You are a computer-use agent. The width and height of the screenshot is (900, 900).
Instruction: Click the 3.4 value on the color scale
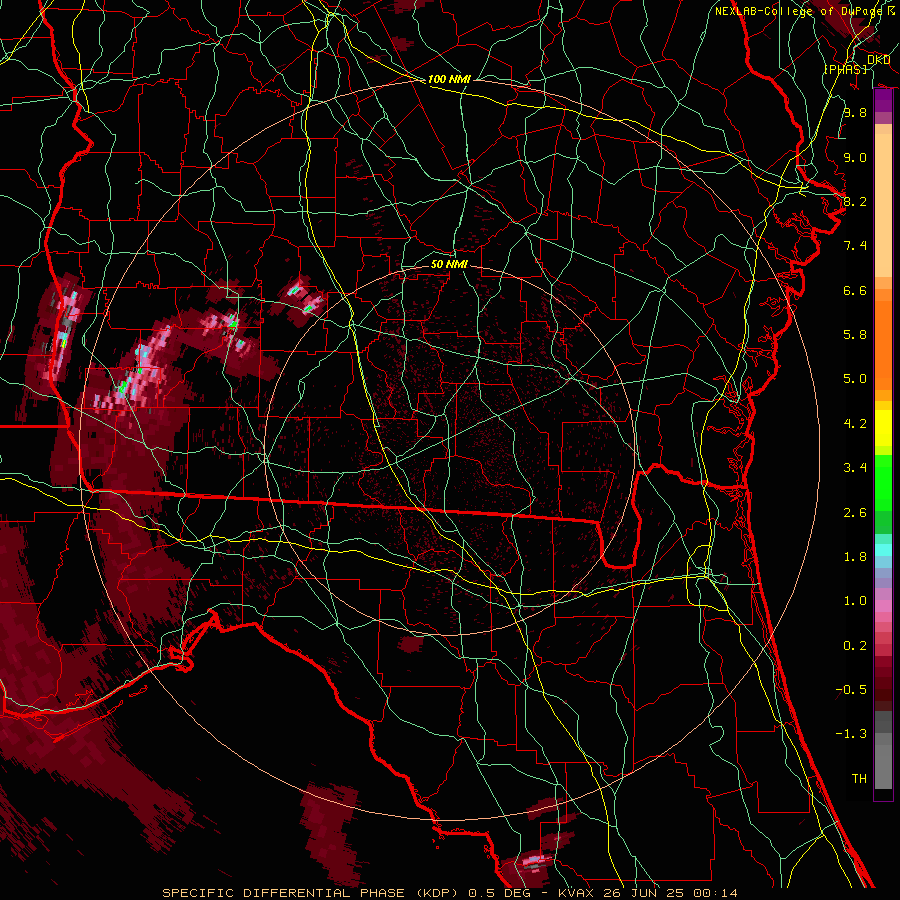pyautogui.click(x=855, y=468)
